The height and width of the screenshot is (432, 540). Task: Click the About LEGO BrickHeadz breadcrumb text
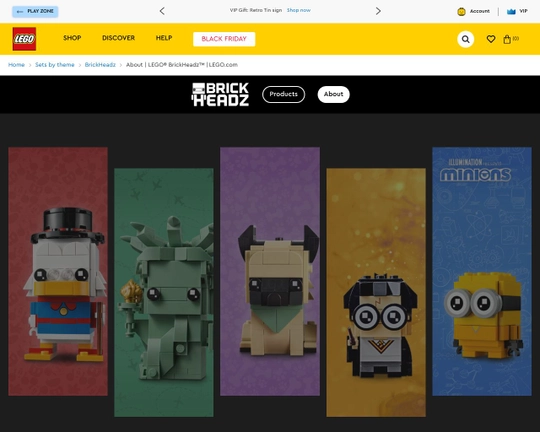click(x=182, y=65)
